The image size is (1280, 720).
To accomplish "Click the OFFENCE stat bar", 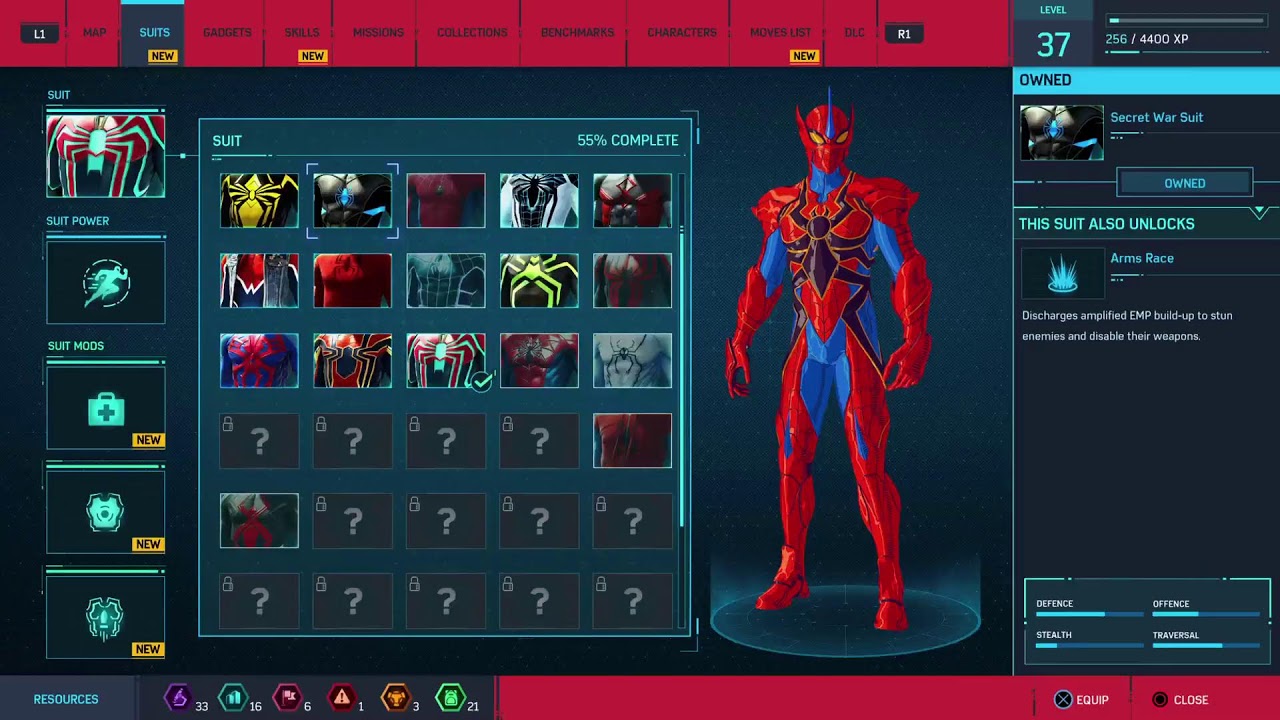I will click(x=1206, y=615).
